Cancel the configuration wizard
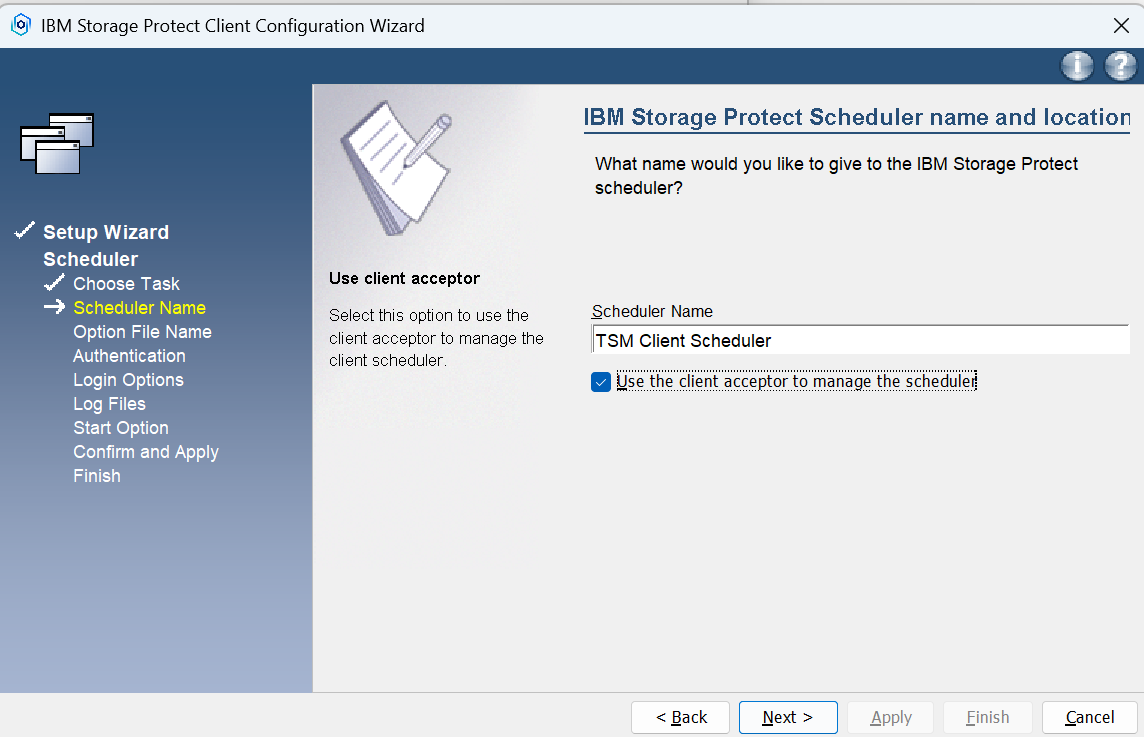The height and width of the screenshot is (737, 1144). 1089,717
